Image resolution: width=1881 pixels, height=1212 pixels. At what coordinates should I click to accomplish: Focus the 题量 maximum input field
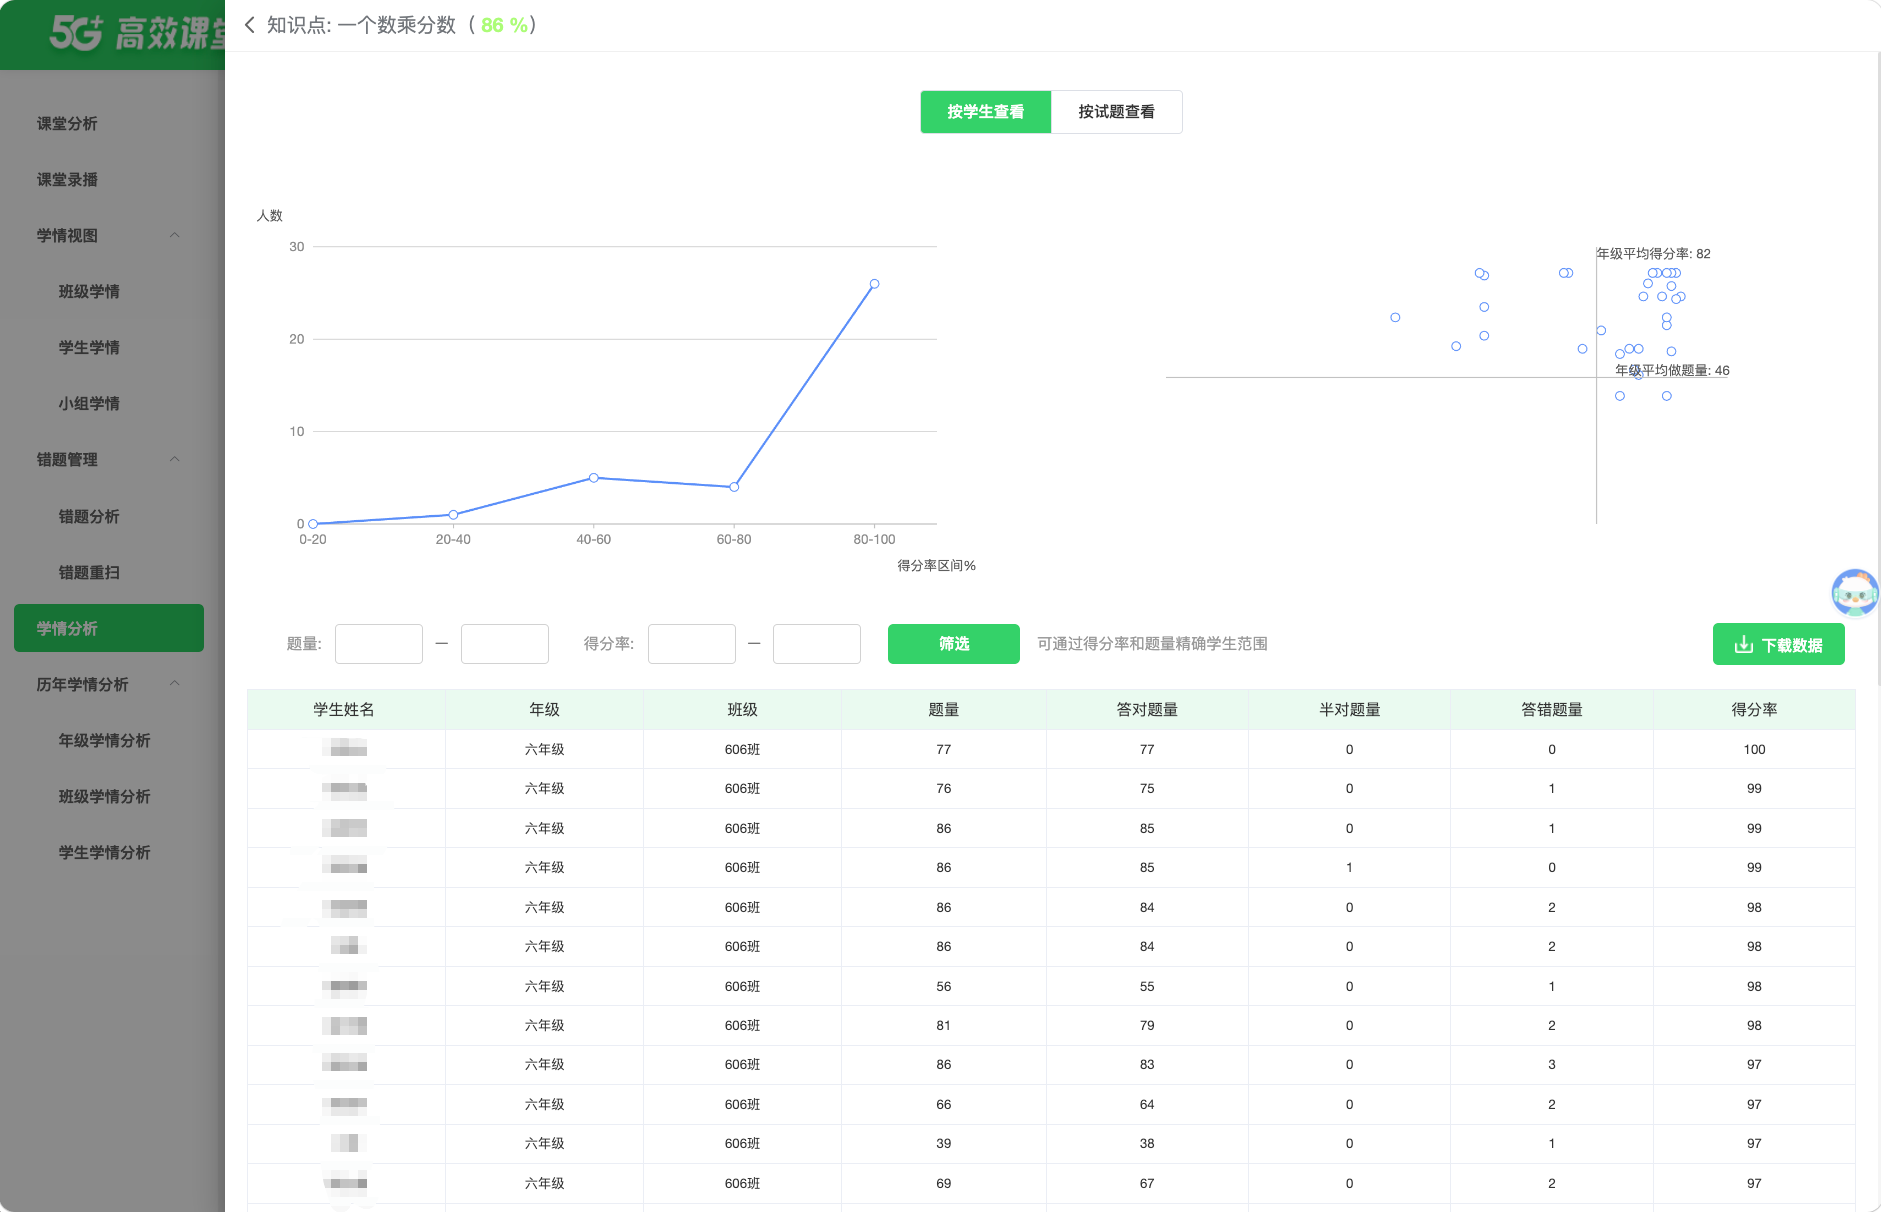(x=505, y=644)
